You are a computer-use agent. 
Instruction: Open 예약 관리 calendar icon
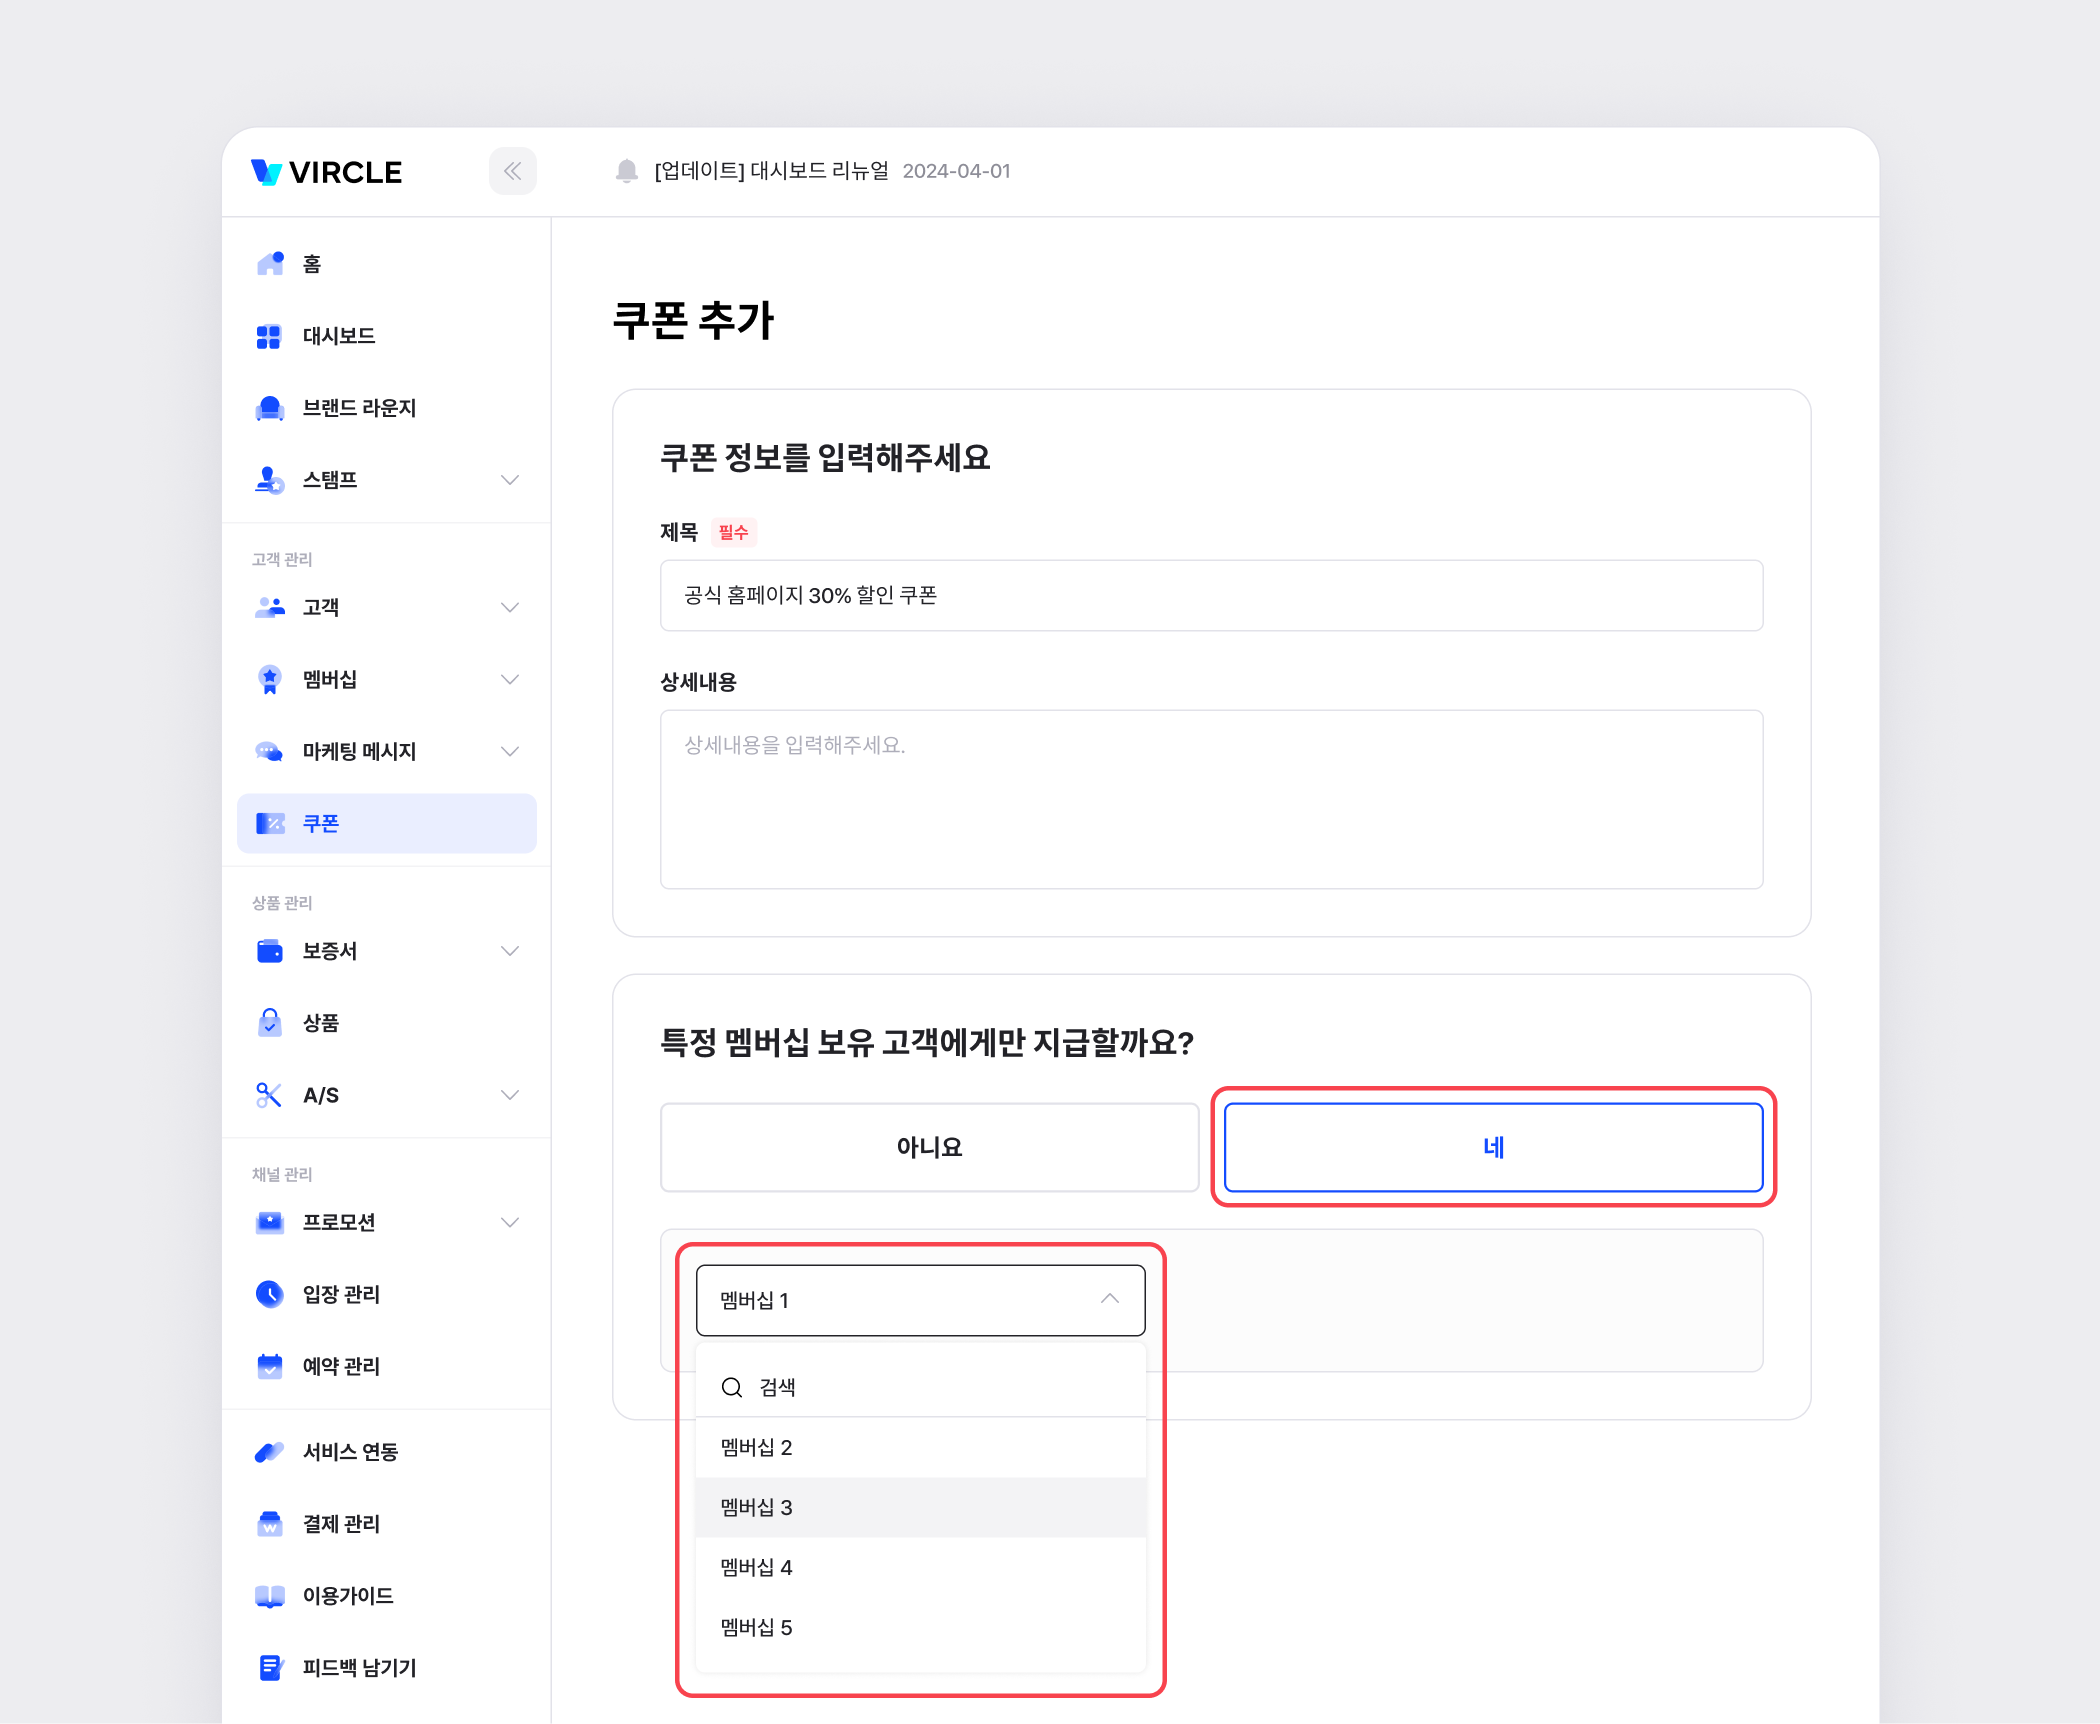269,1366
